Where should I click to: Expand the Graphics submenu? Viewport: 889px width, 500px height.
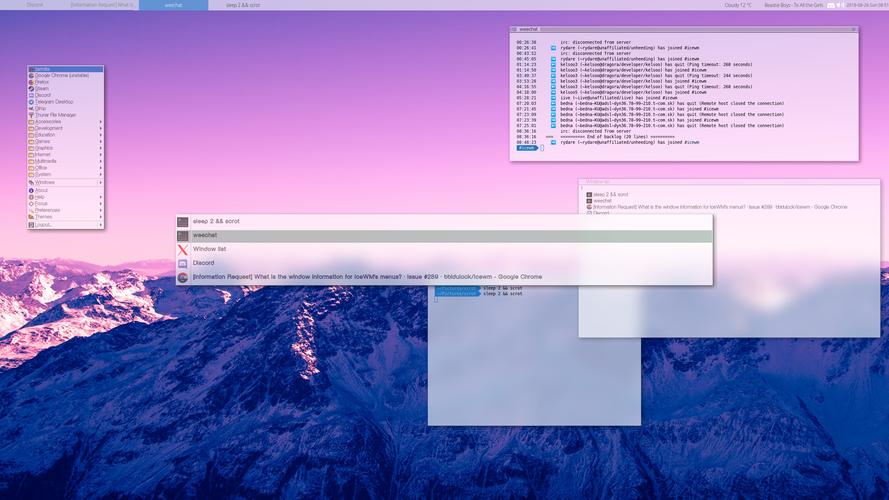tap(65, 148)
